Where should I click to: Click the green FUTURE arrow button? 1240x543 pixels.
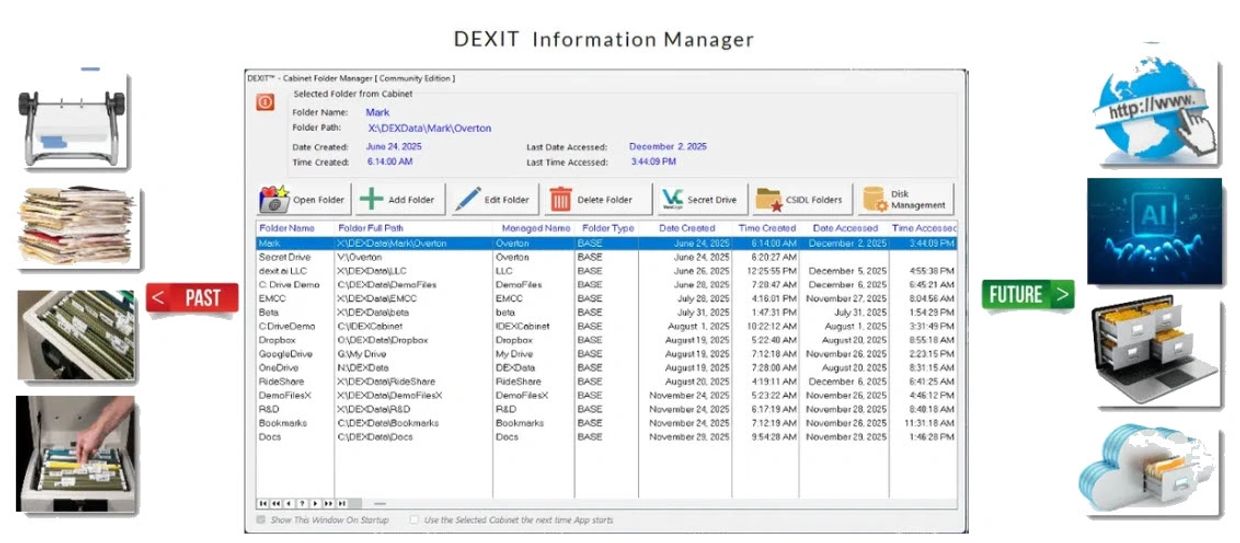pyautogui.click(x=1027, y=295)
